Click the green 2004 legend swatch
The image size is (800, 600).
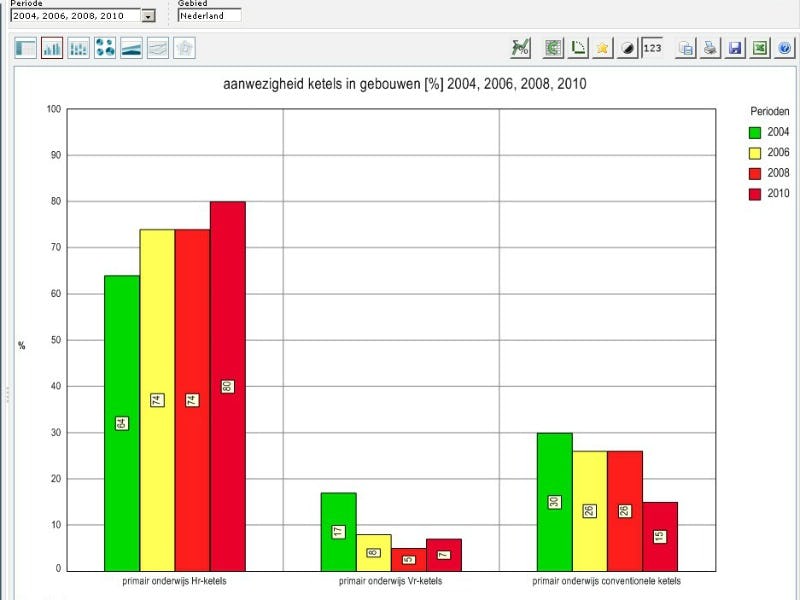(756, 132)
